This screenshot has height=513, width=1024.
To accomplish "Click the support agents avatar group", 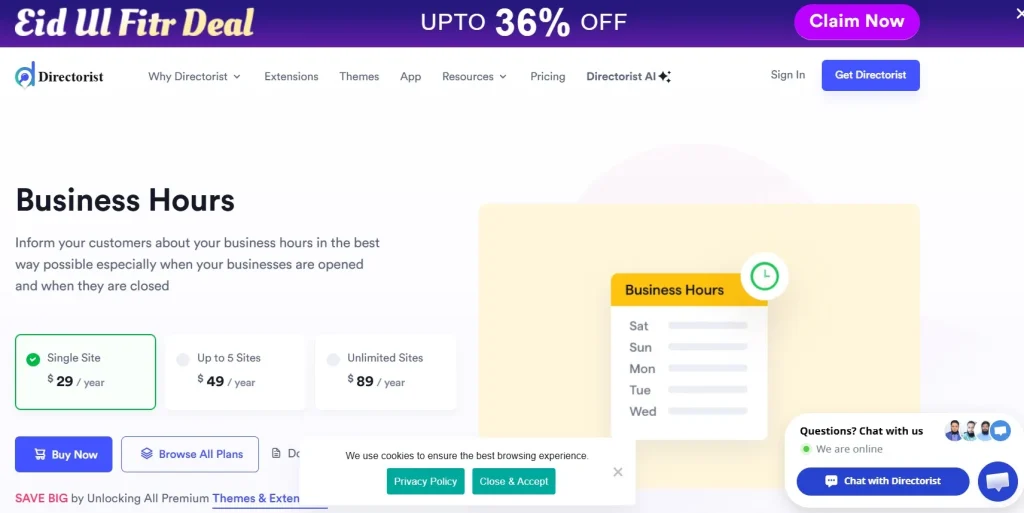I will (977, 431).
